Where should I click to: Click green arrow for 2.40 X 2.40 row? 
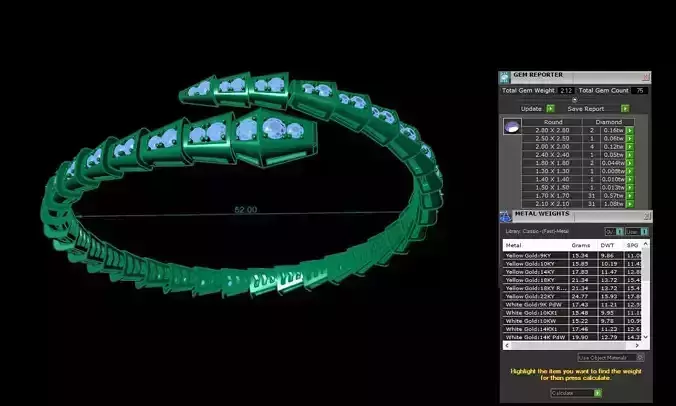pos(630,155)
